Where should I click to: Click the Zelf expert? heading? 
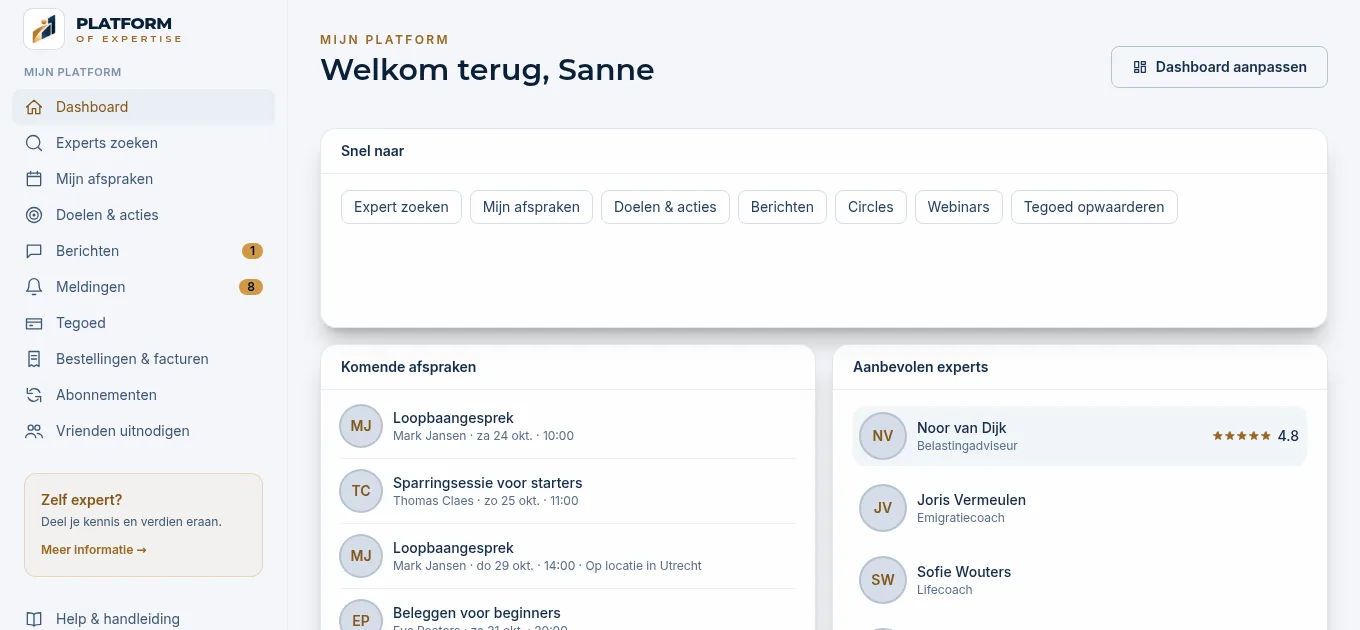tap(82, 500)
